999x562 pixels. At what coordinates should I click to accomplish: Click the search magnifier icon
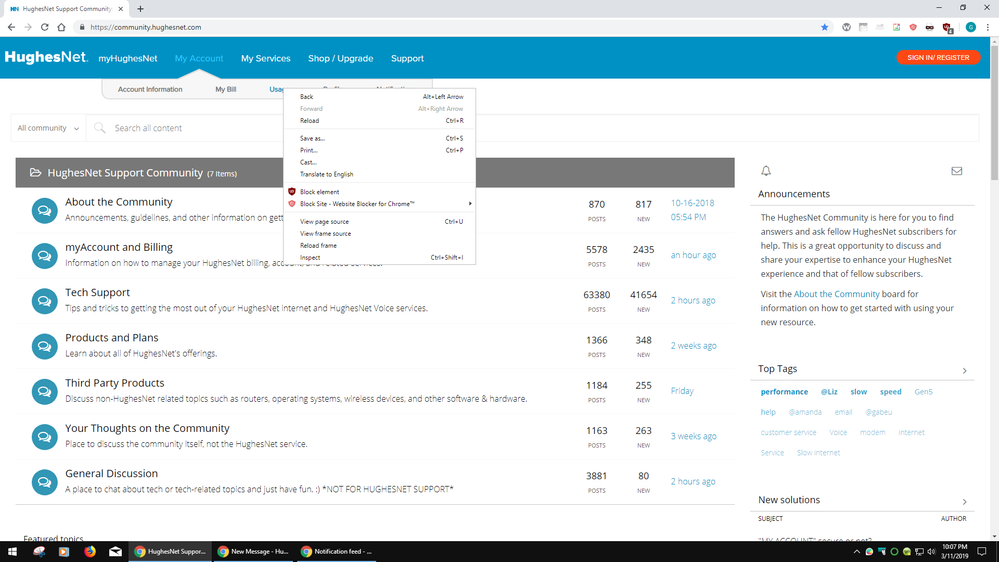[x=99, y=128]
